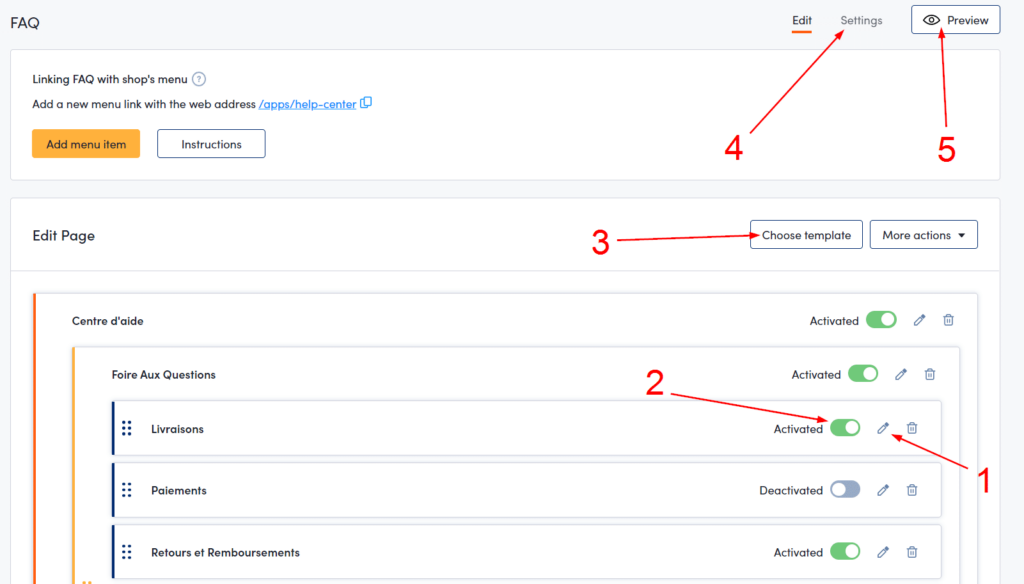This screenshot has width=1024, height=584.
Task: Activate the Paiements category toggle
Action: coord(845,490)
